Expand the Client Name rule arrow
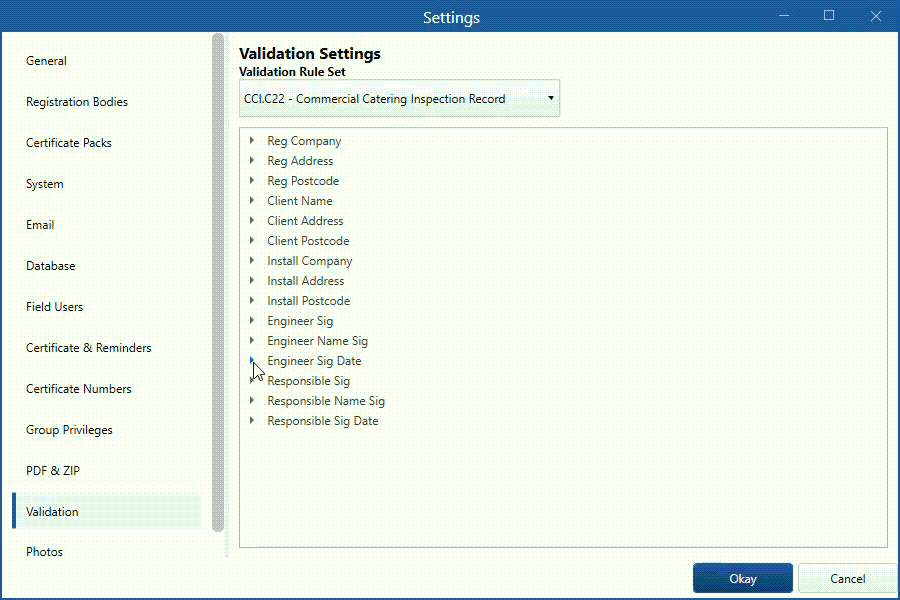This screenshot has height=600, width=900. click(x=252, y=201)
